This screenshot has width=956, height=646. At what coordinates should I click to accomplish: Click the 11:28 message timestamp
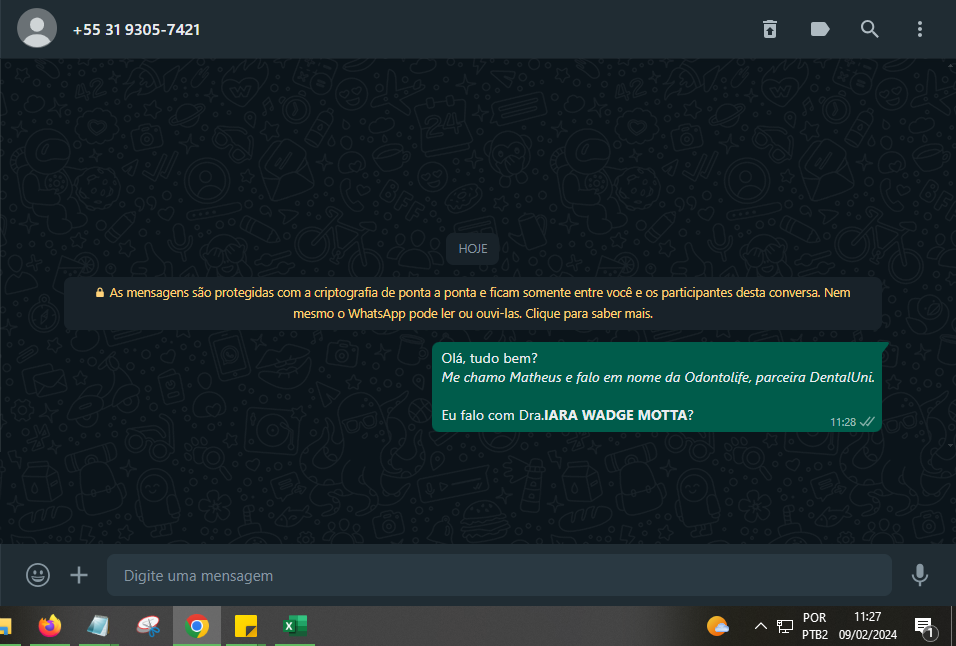point(843,422)
